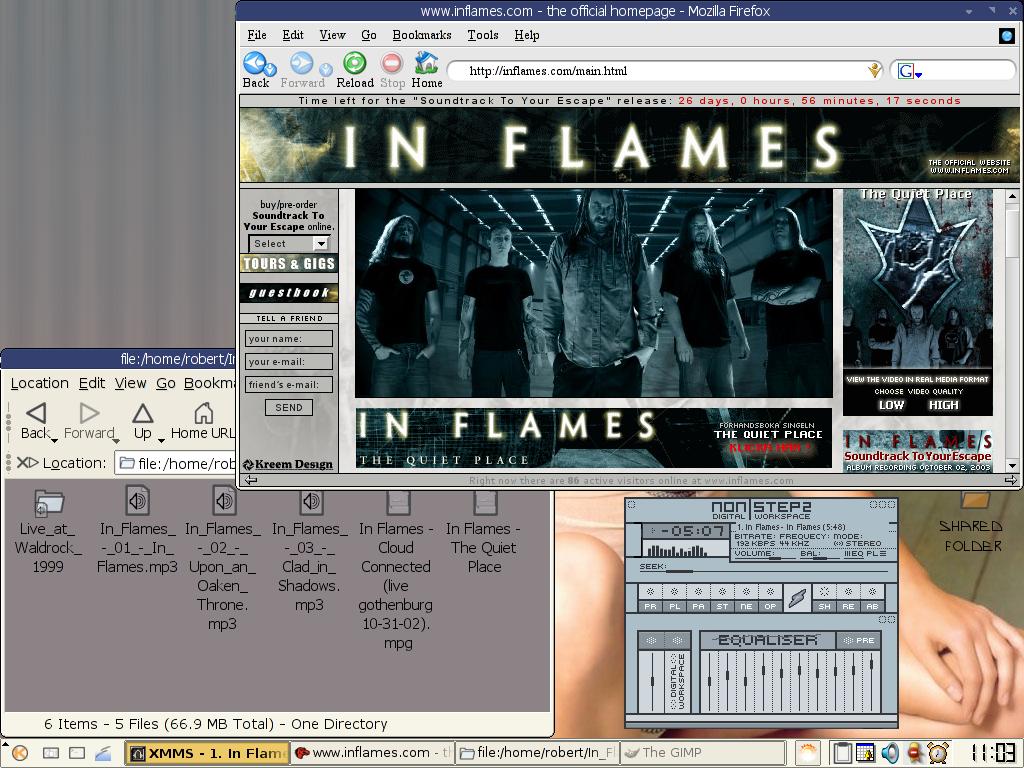The image size is (1024, 768).
Task: Open the Firefox Tools menu
Action: [x=483, y=35]
